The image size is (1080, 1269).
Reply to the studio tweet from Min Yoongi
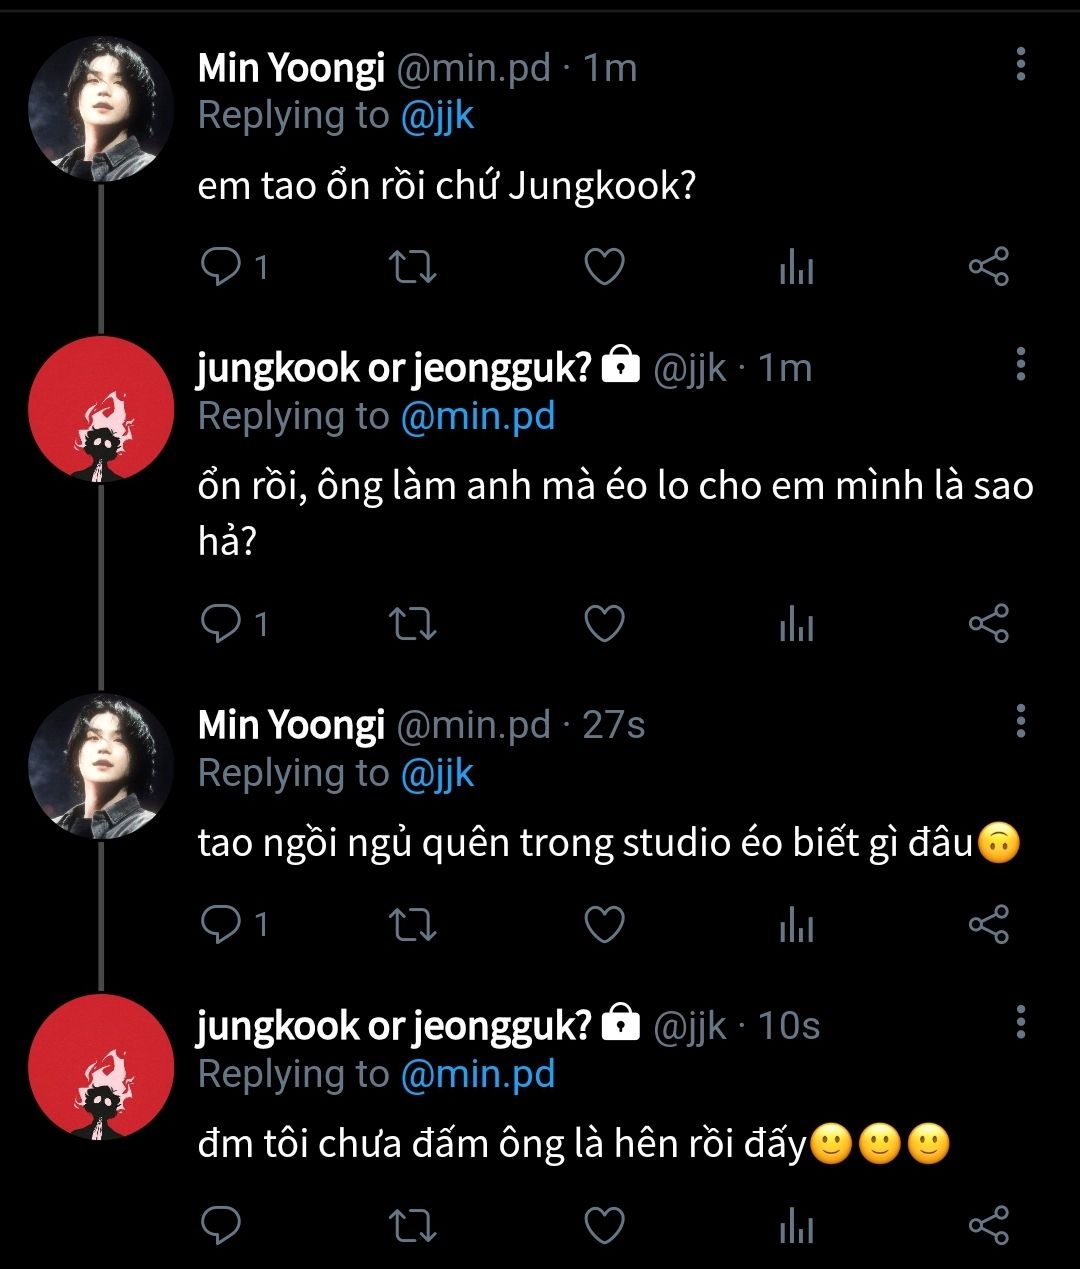(x=220, y=924)
